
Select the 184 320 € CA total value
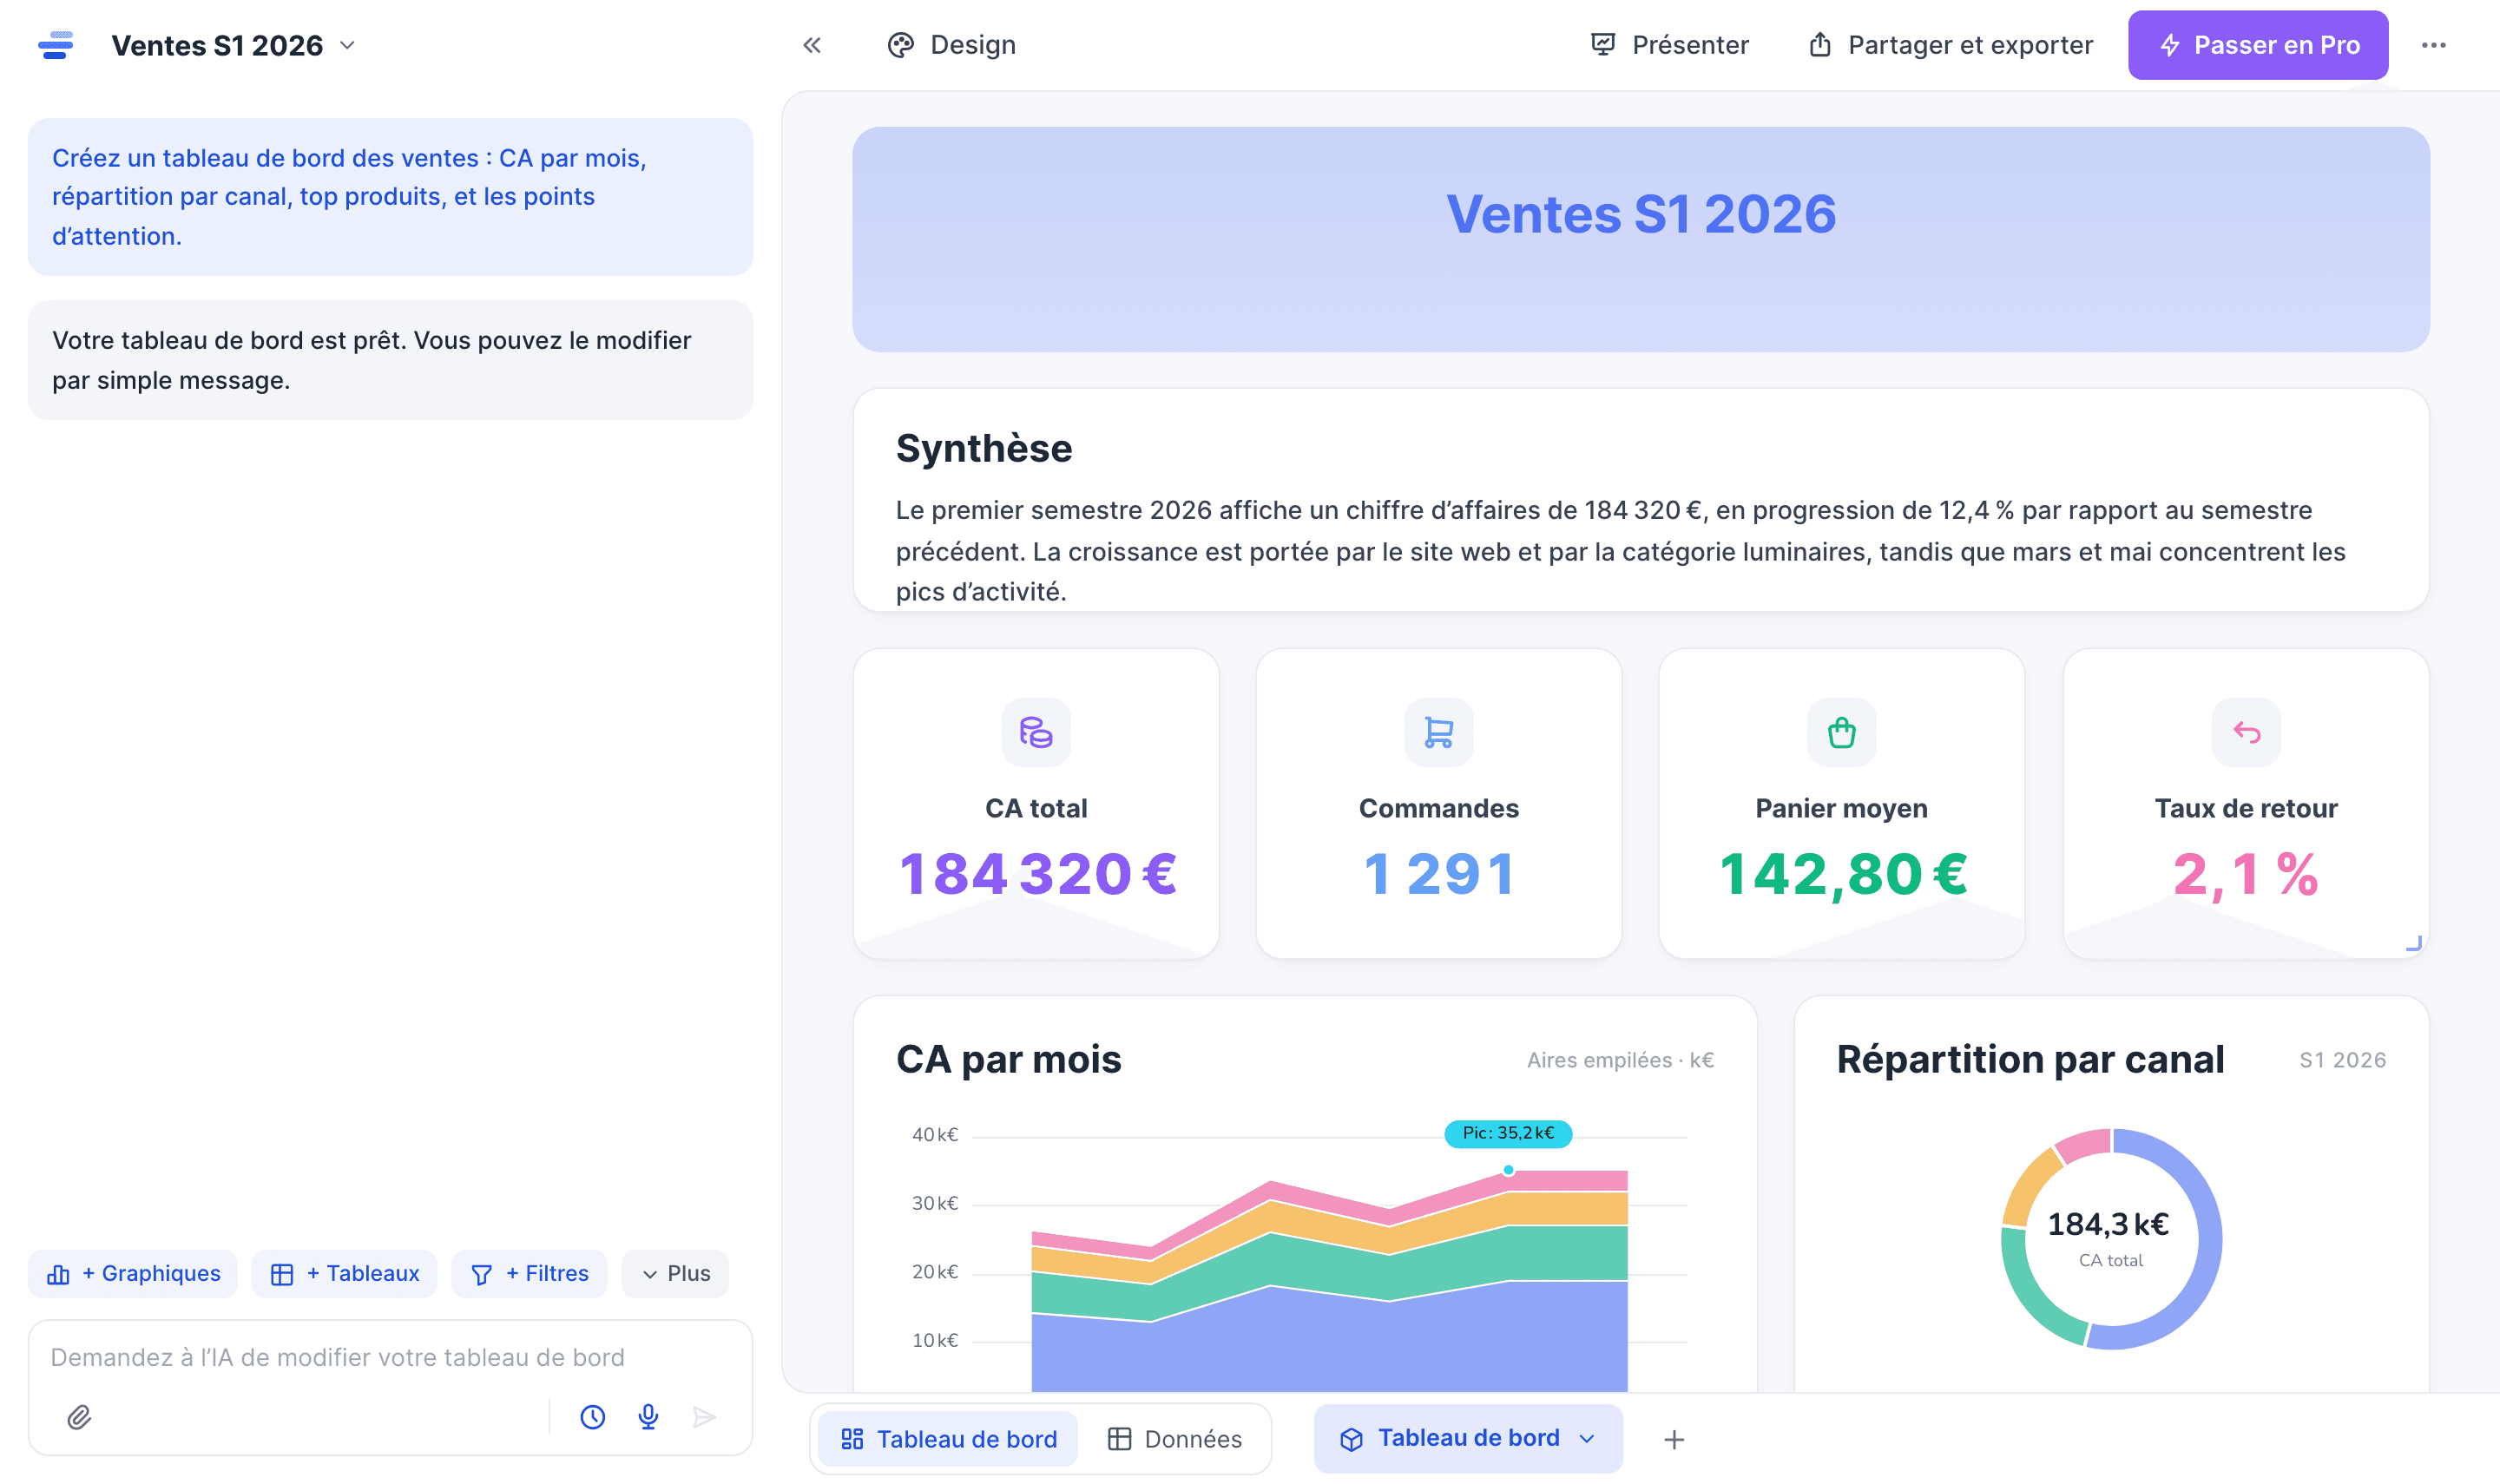point(1037,874)
